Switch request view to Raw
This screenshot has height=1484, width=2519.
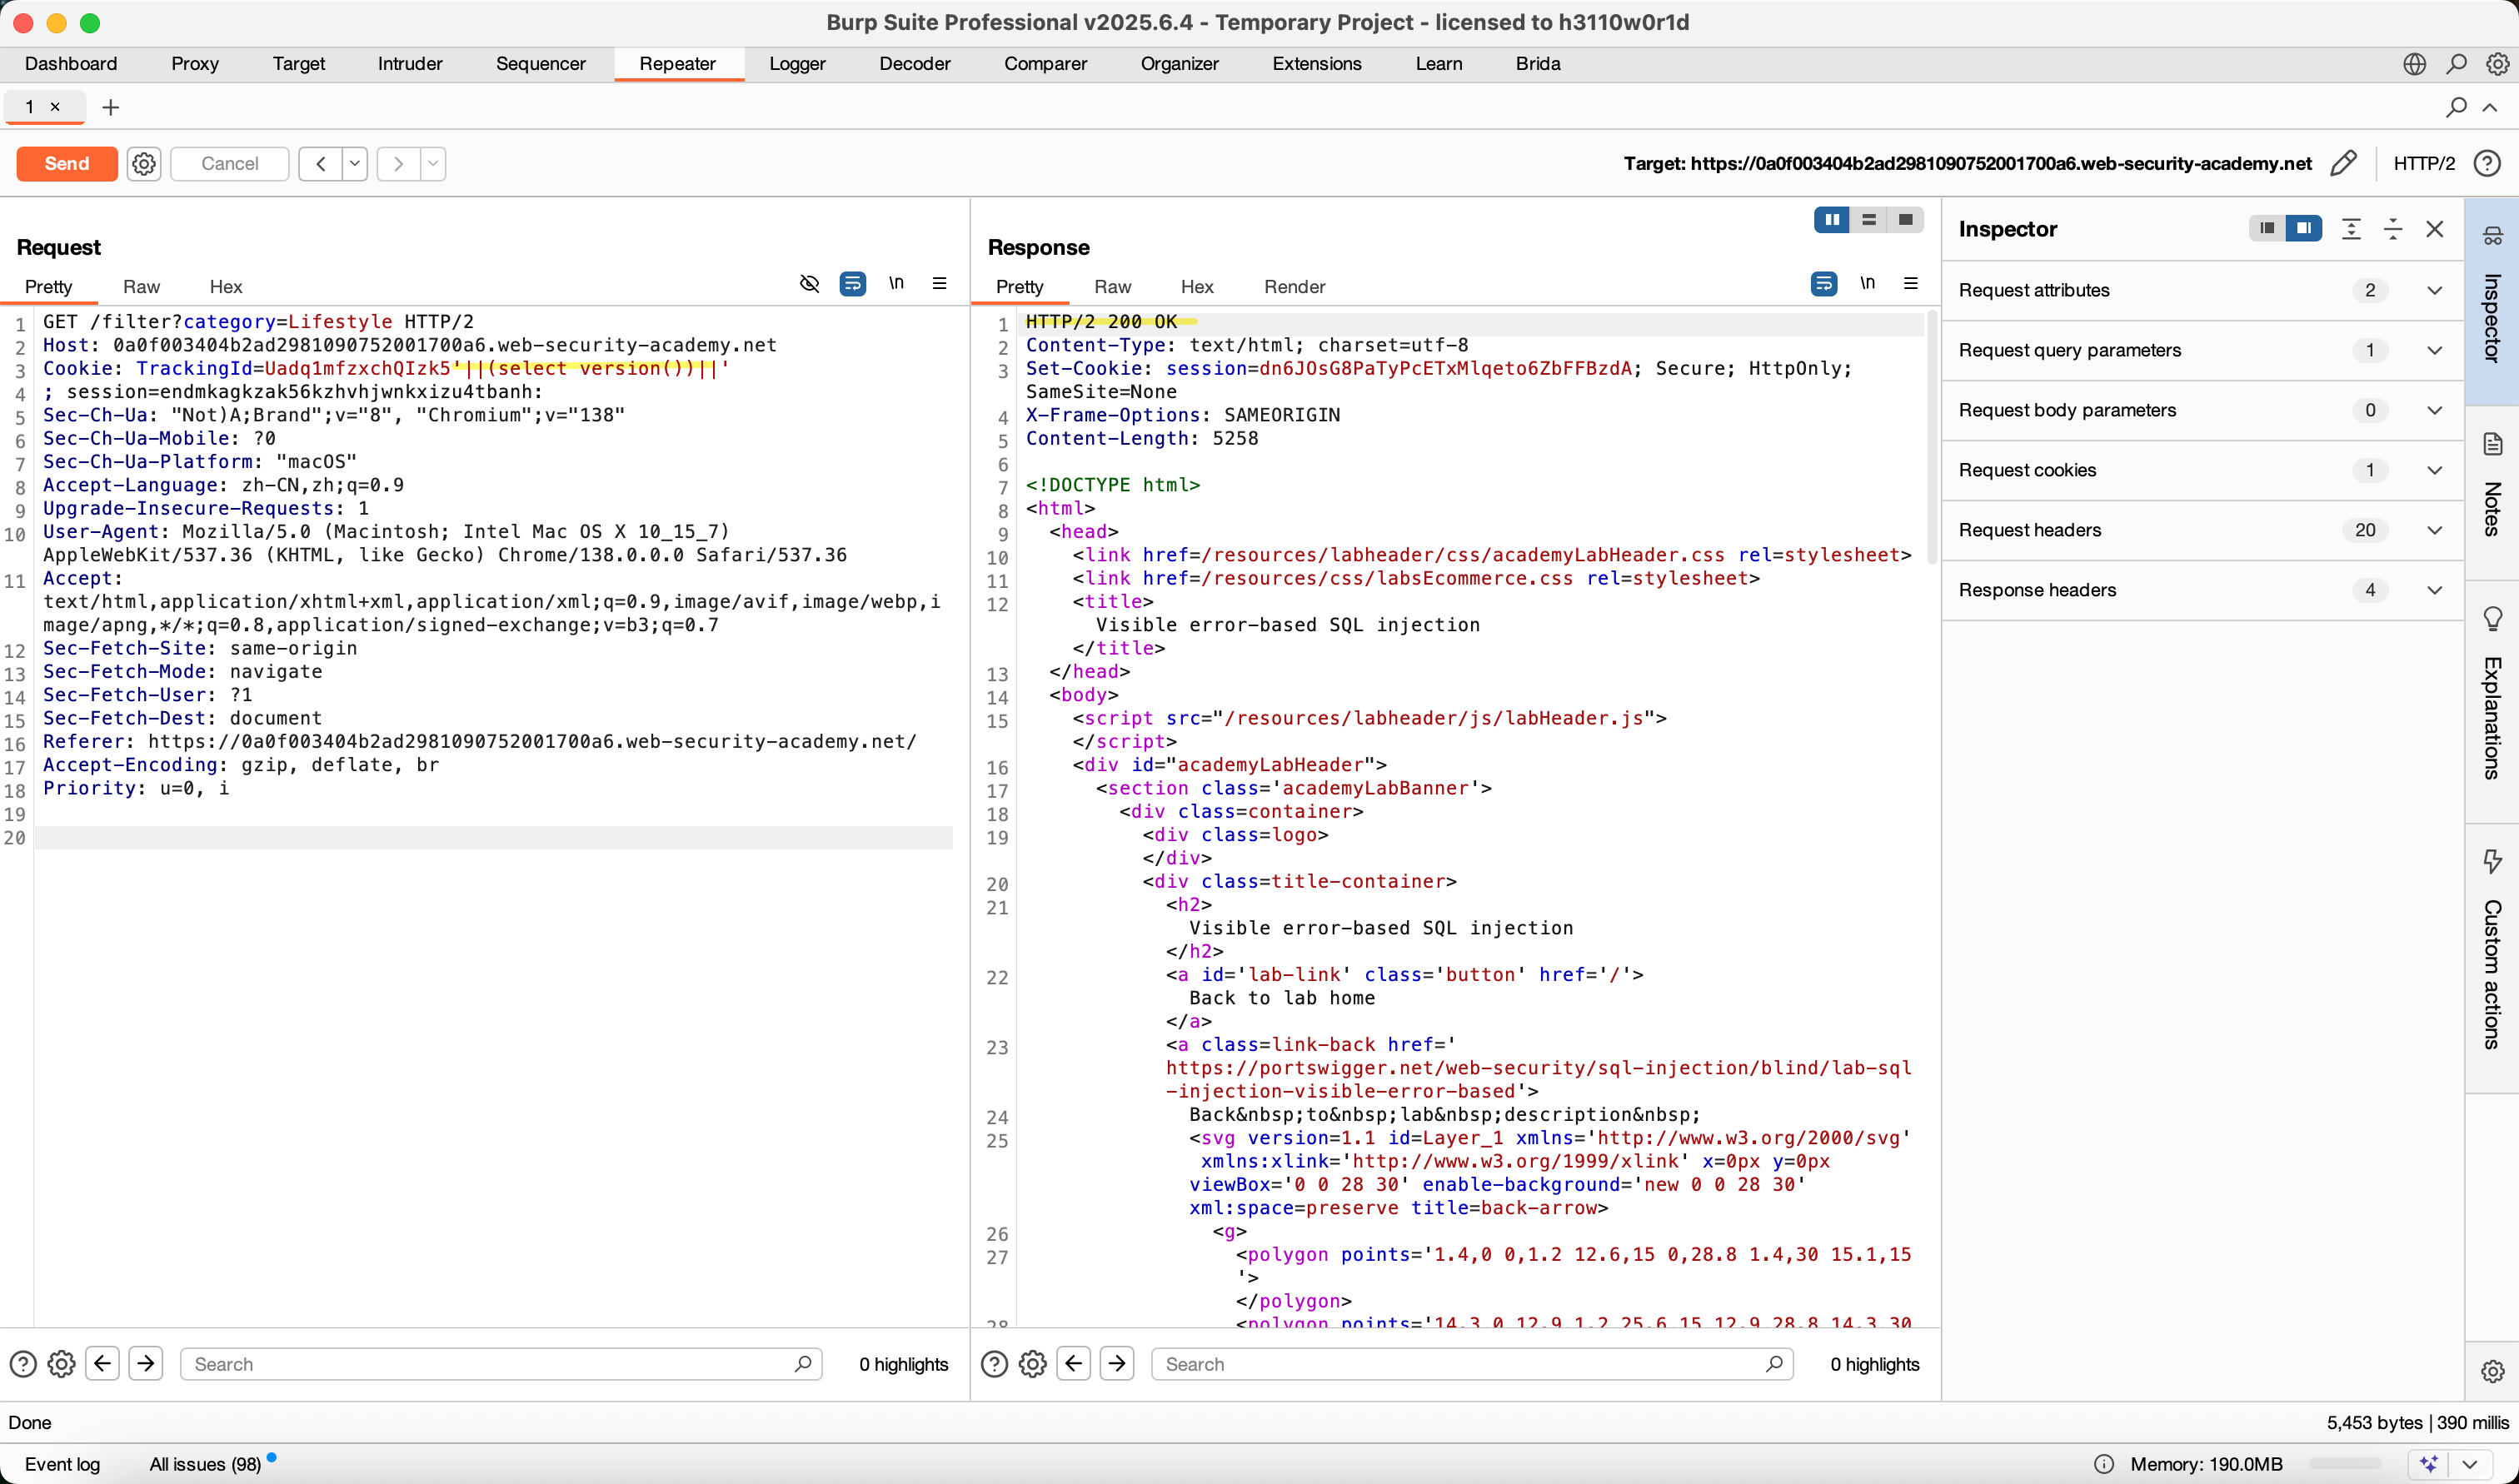click(x=141, y=287)
